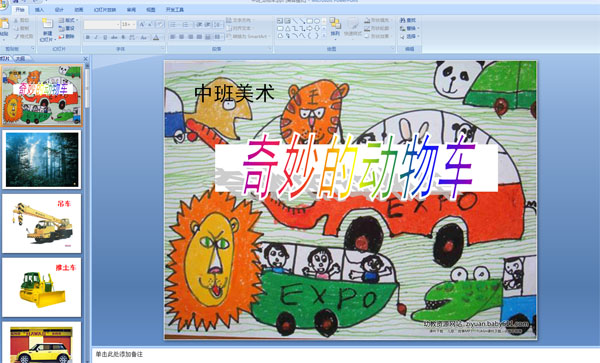Toggle italic formatting
600x363 pixels.
coord(96,37)
